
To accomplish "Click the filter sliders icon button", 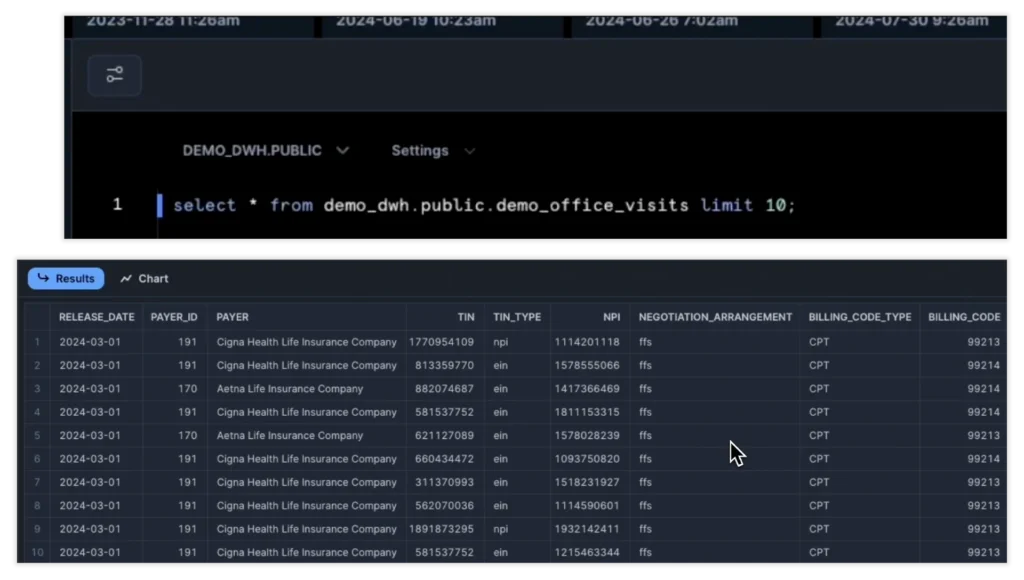I will (115, 75).
